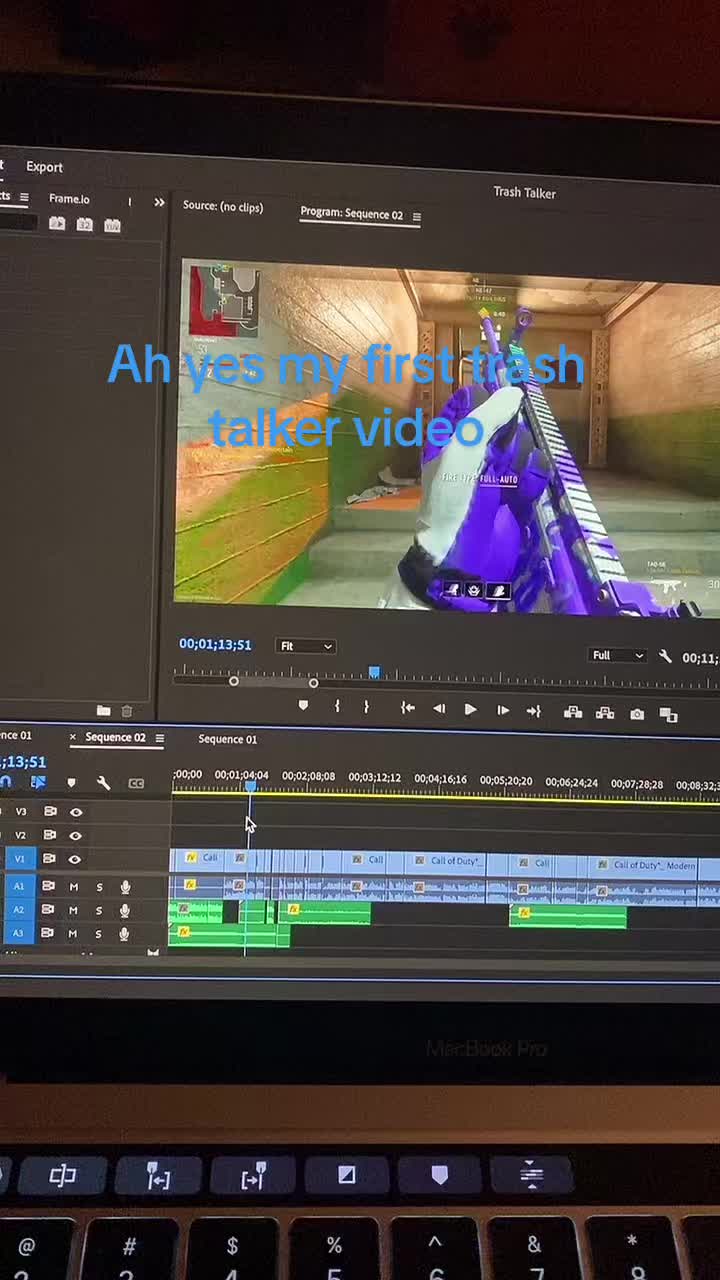The height and width of the screenshot is (1280, 720).
Task: Open the Frame.io panel tab
Action: 69,199
